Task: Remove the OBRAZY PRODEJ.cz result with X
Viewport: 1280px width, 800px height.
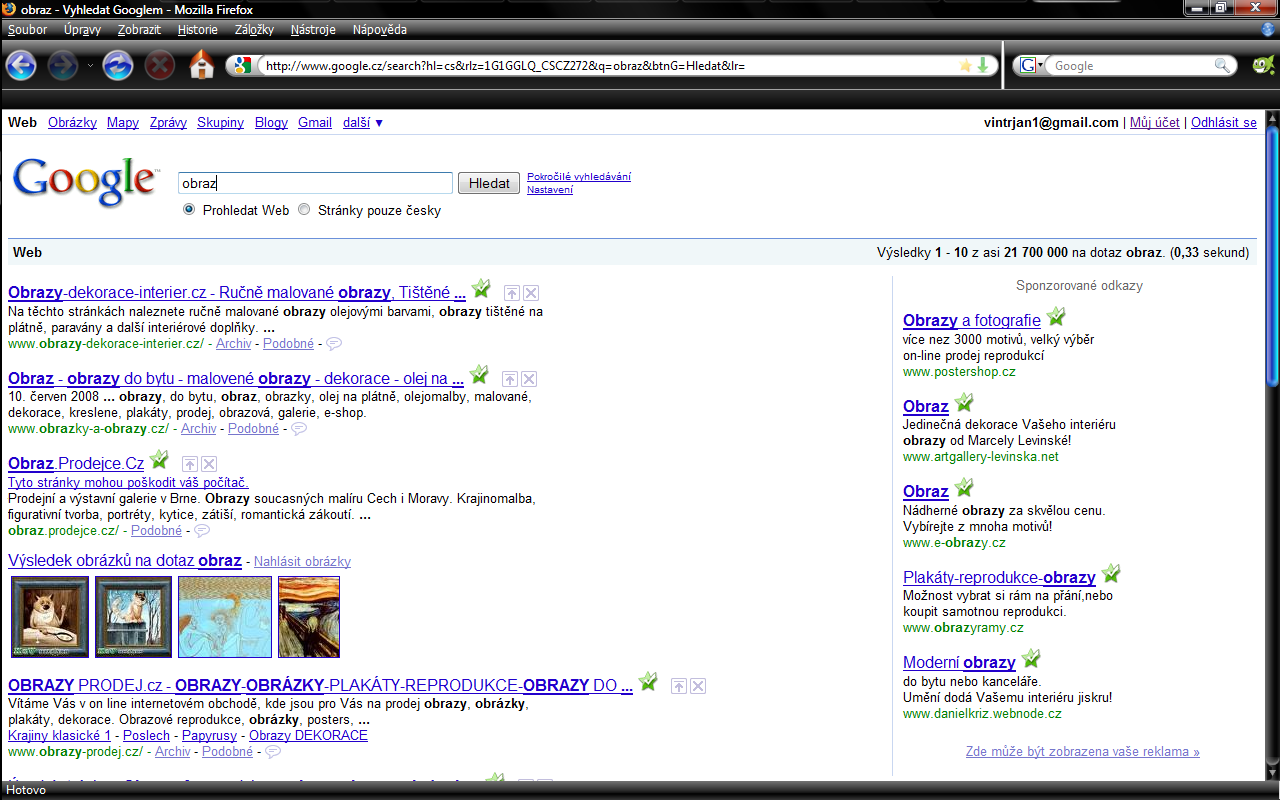Action: pos(698,686)
